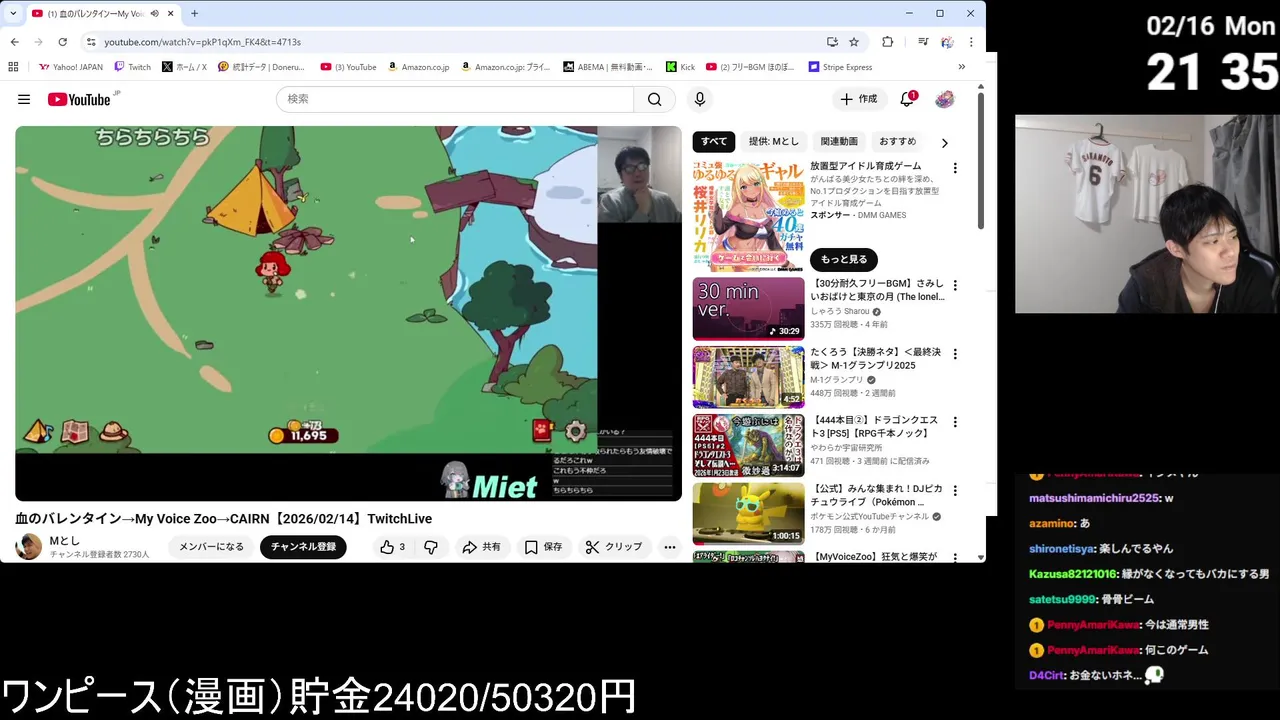Click the Chrome address bar URL
This screenshot has height=720, width=1280.
[202, 42]
